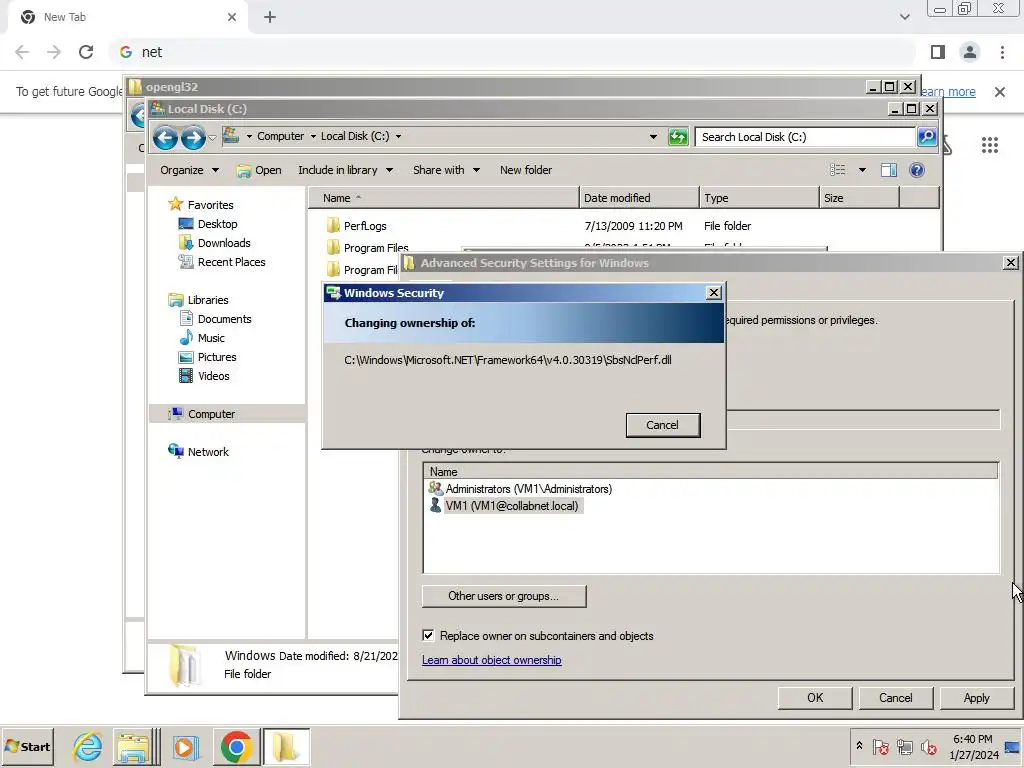This screenshot has width=1024, height=768.
Task: Open Favorites in navigation pane
Action: 201,205
